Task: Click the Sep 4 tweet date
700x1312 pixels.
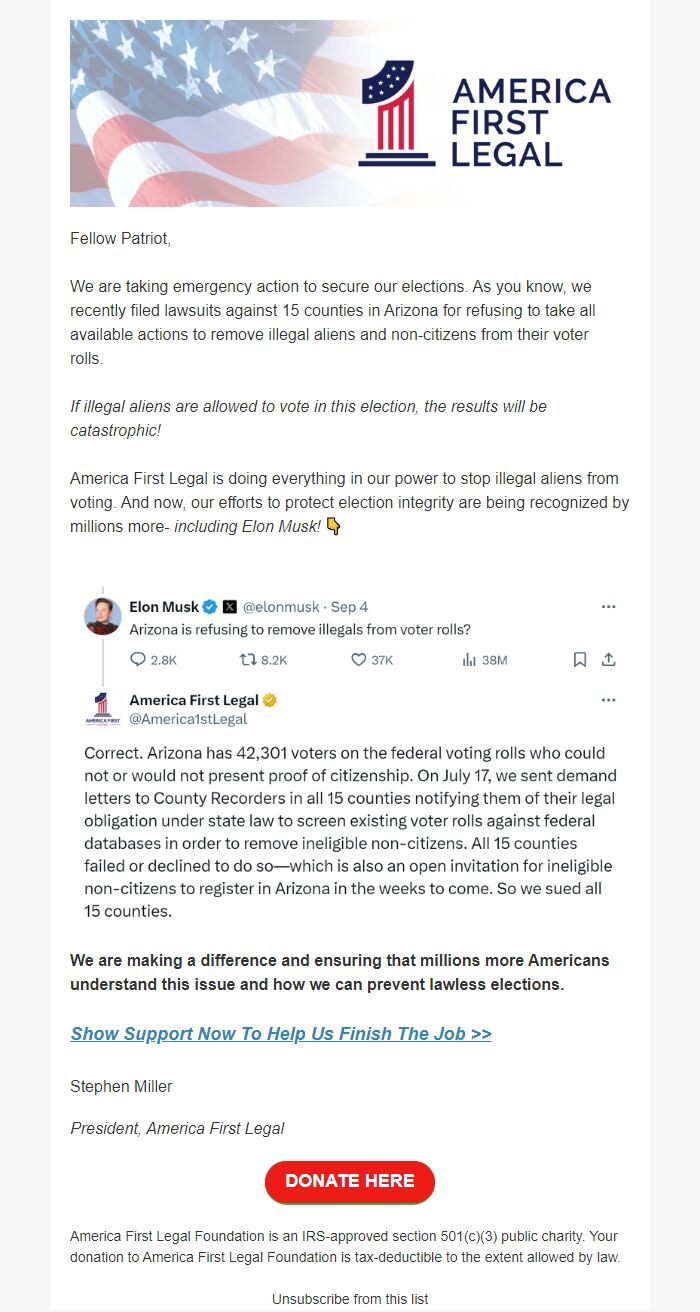Action: [349, 607]
